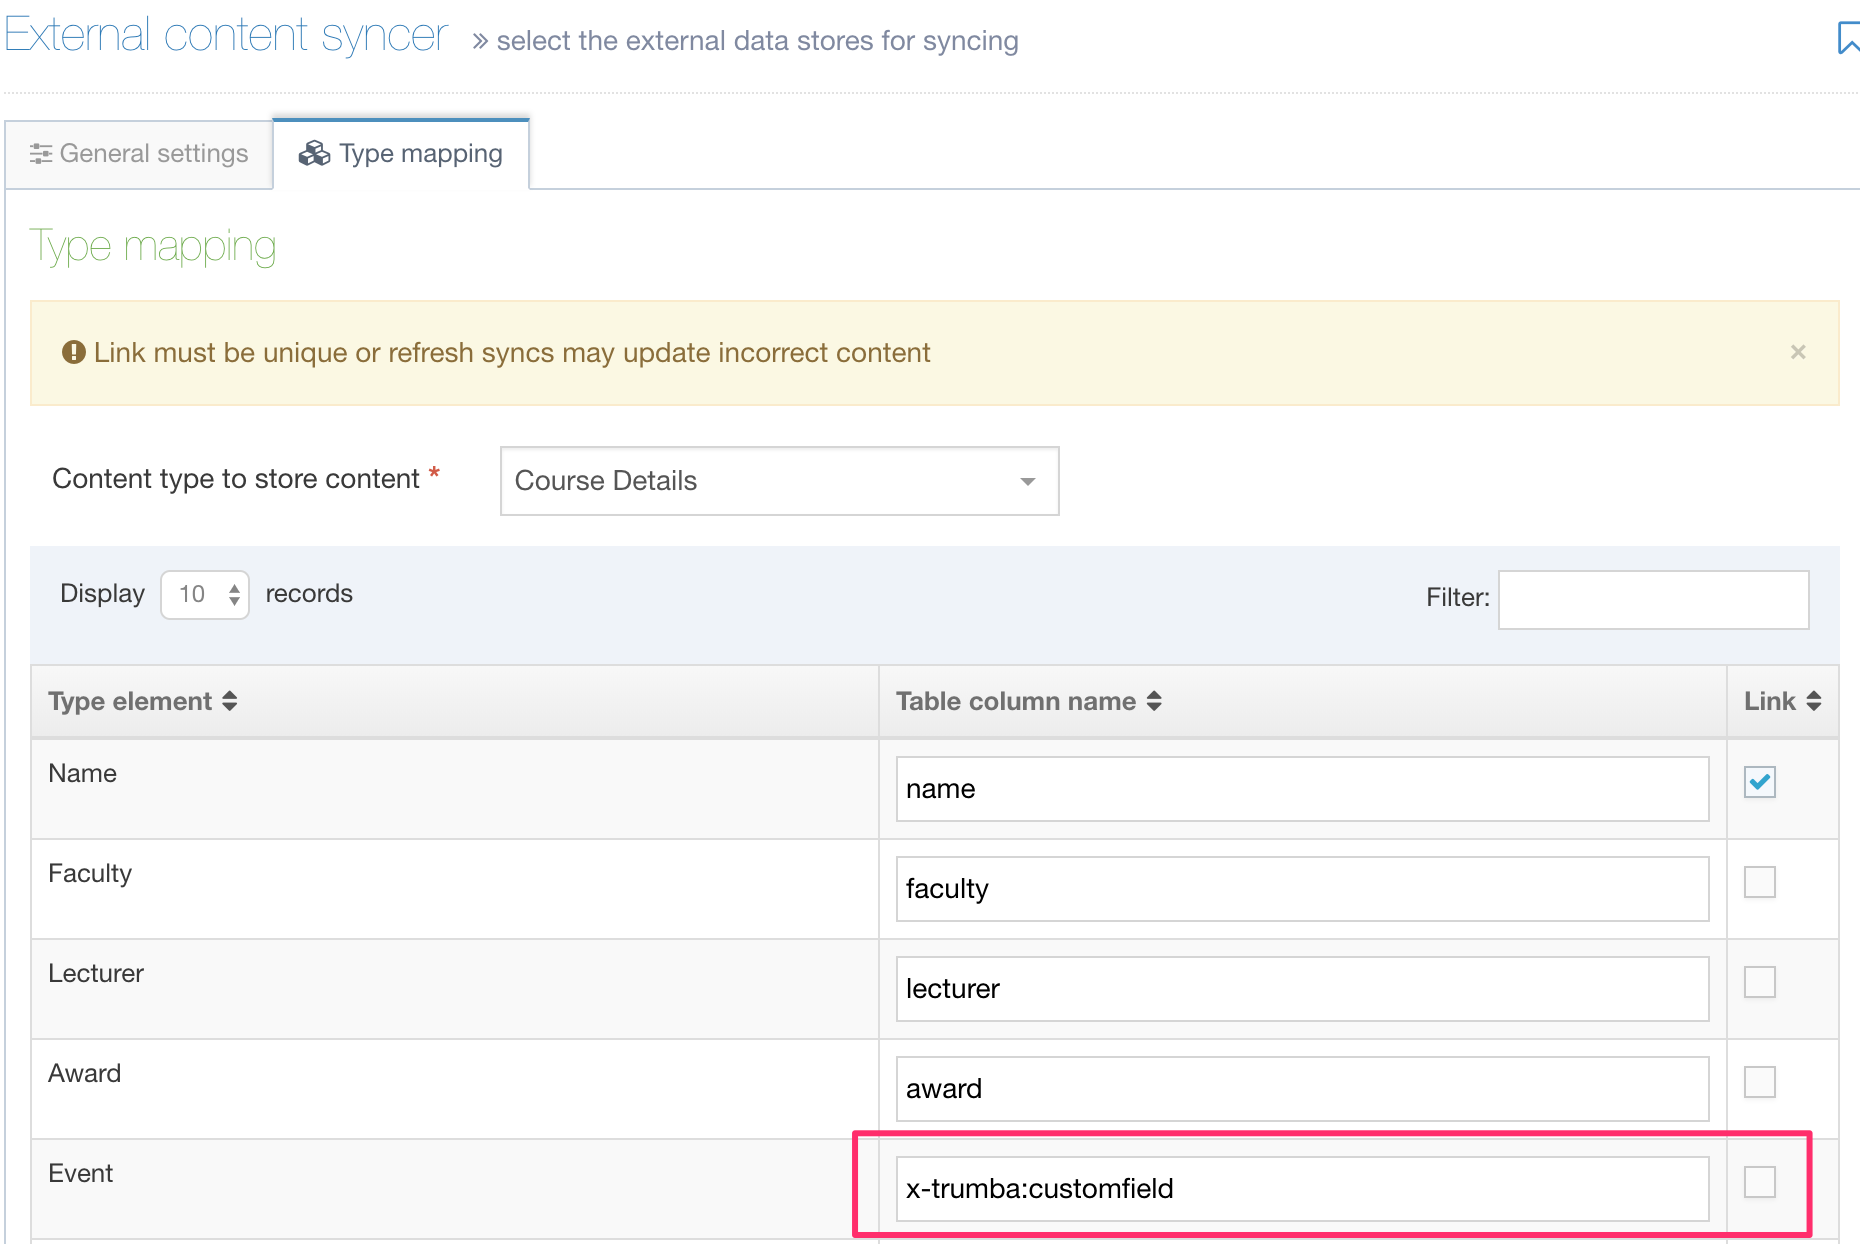Click the sort arrows beside Link header

1814,701
